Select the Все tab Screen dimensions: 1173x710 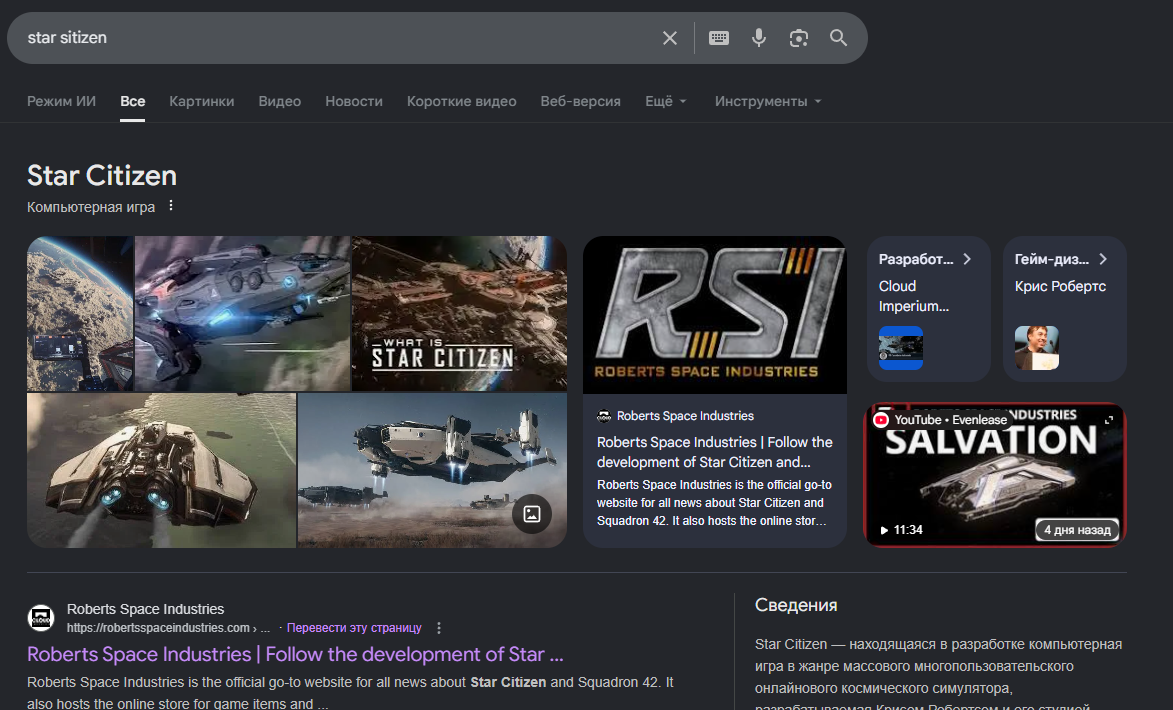click(132, 101)
